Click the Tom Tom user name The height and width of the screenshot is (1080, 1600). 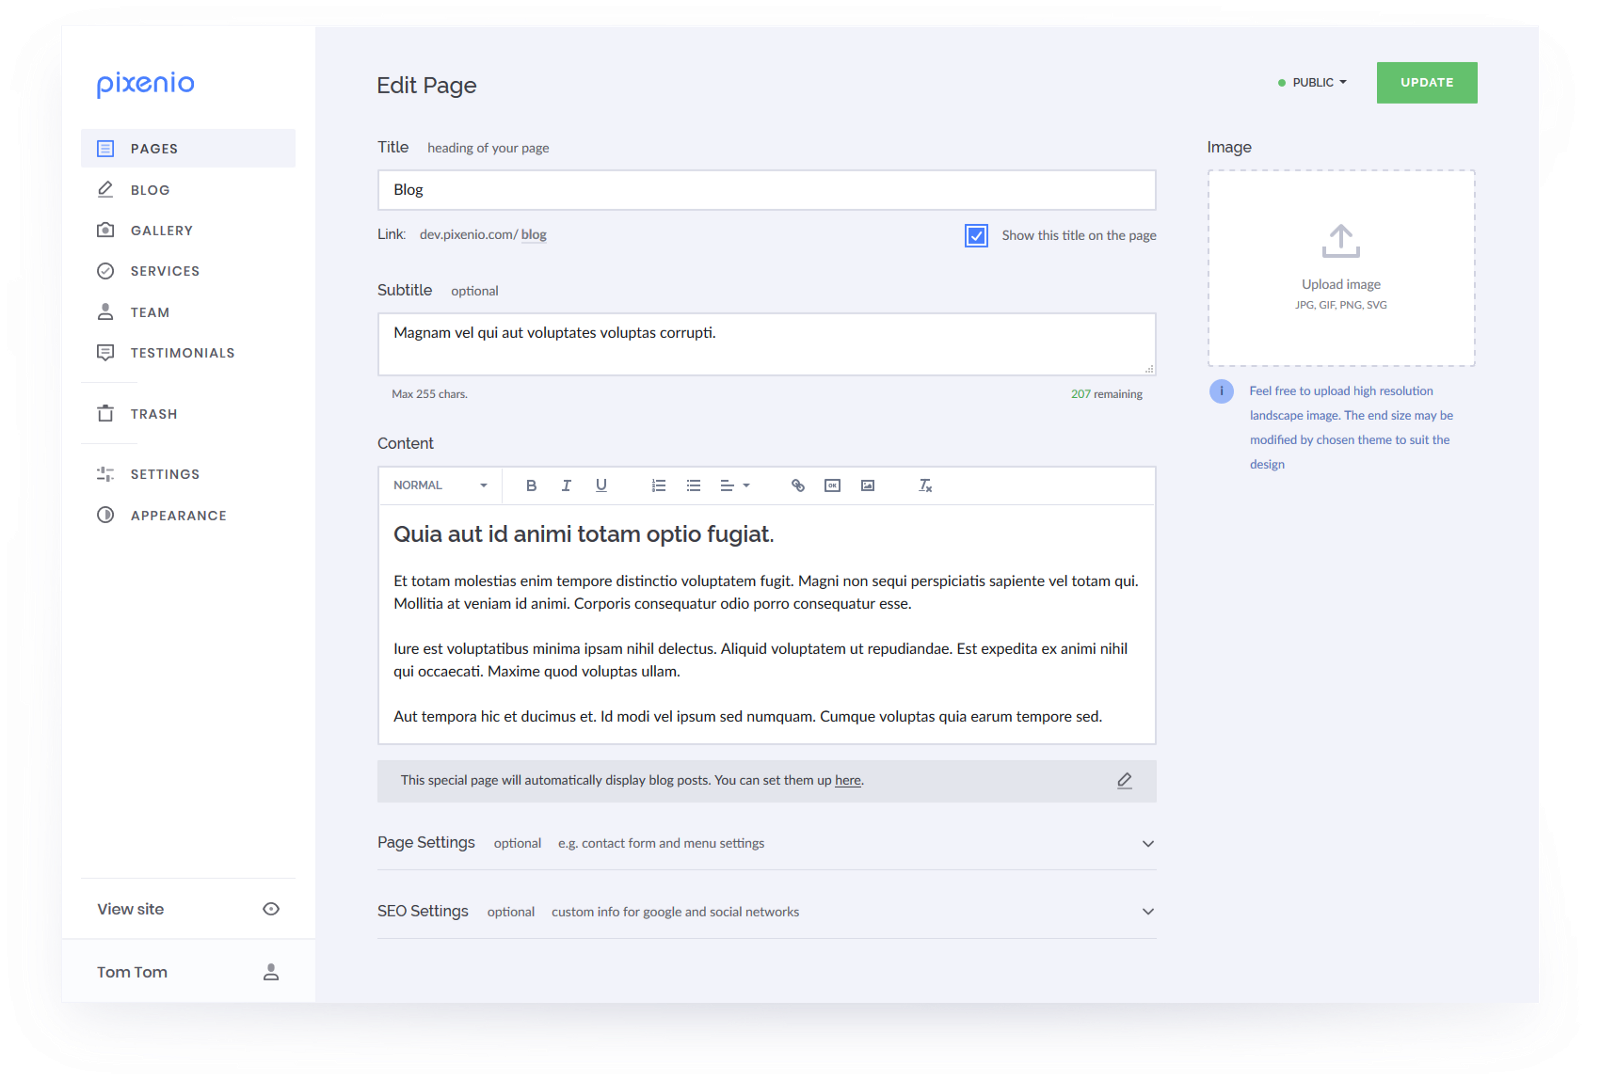pyautogui.click(x=132, y=972)
